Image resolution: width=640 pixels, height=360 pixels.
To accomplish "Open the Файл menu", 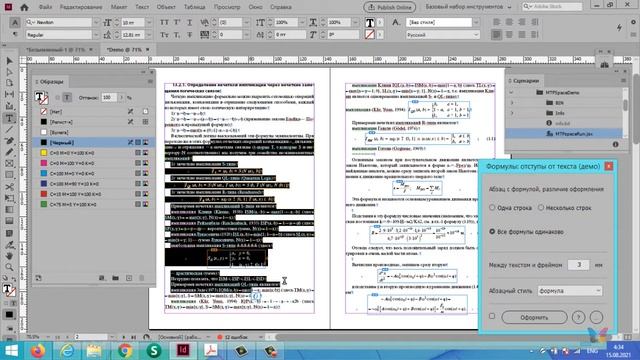I will click(45, 7).
